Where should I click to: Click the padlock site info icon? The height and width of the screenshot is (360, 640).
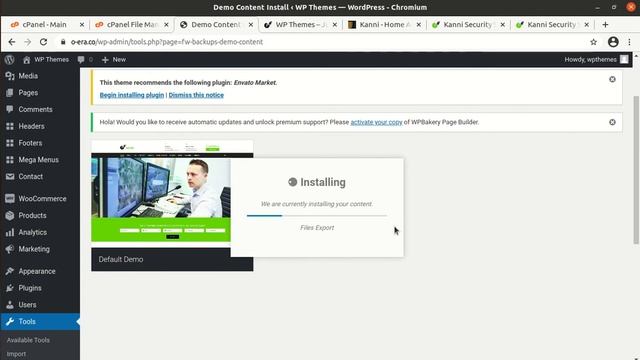63,42
